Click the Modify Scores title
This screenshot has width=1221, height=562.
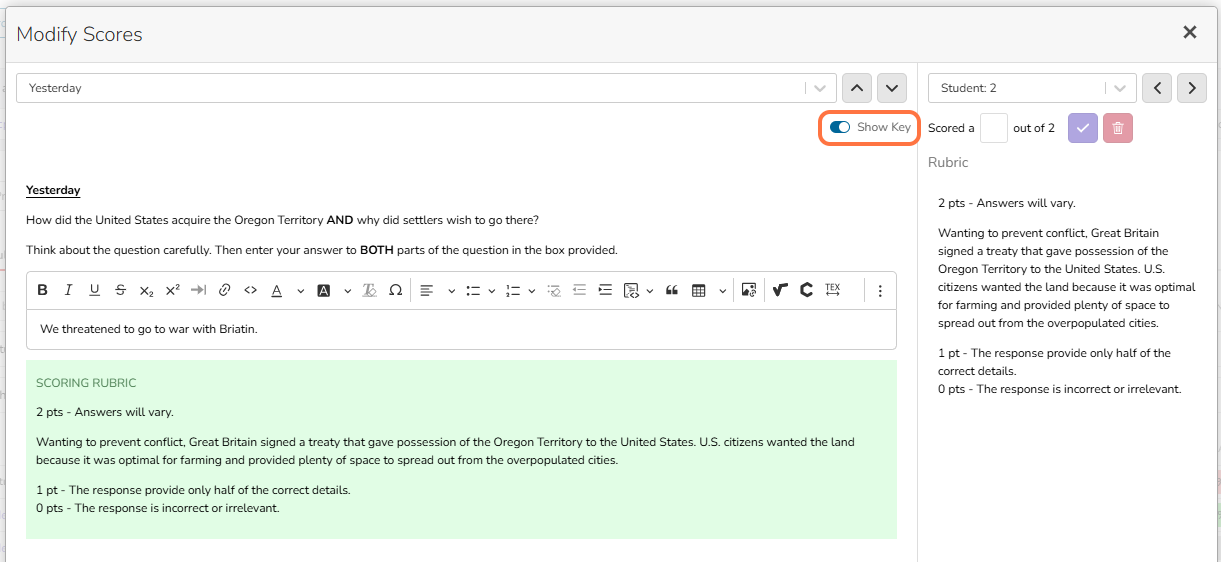point(79,34)
